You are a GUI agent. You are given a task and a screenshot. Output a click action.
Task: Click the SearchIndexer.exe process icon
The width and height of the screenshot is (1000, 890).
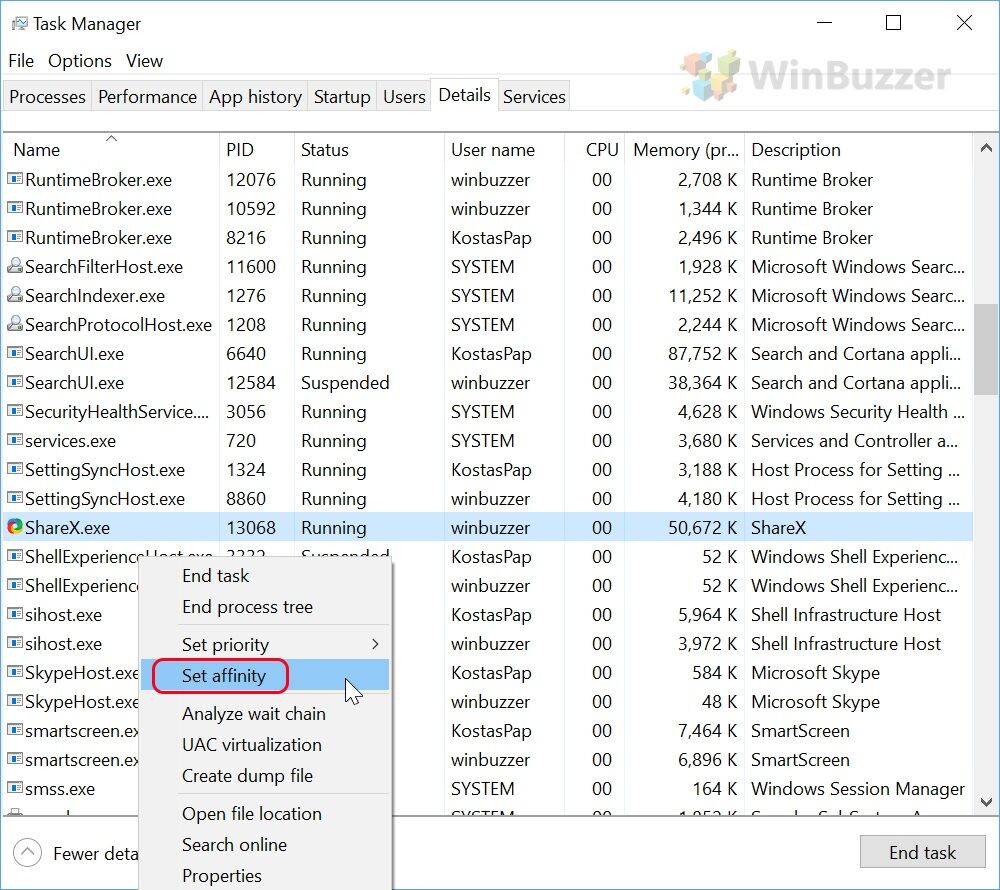tap(13, 295)
